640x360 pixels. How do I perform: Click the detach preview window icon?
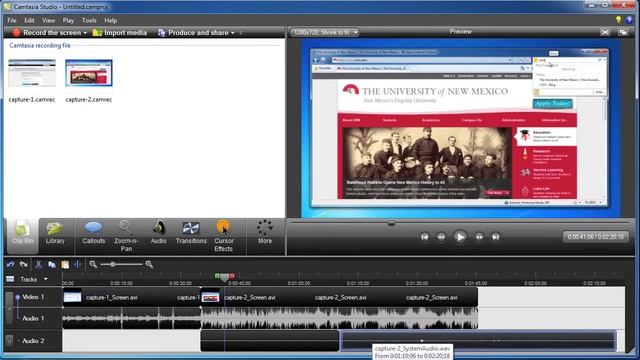[x=623, y=32]
